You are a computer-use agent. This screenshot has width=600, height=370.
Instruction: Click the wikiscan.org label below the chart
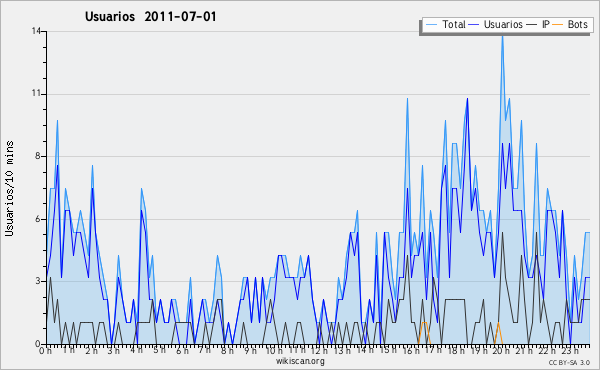click(300, 361)
